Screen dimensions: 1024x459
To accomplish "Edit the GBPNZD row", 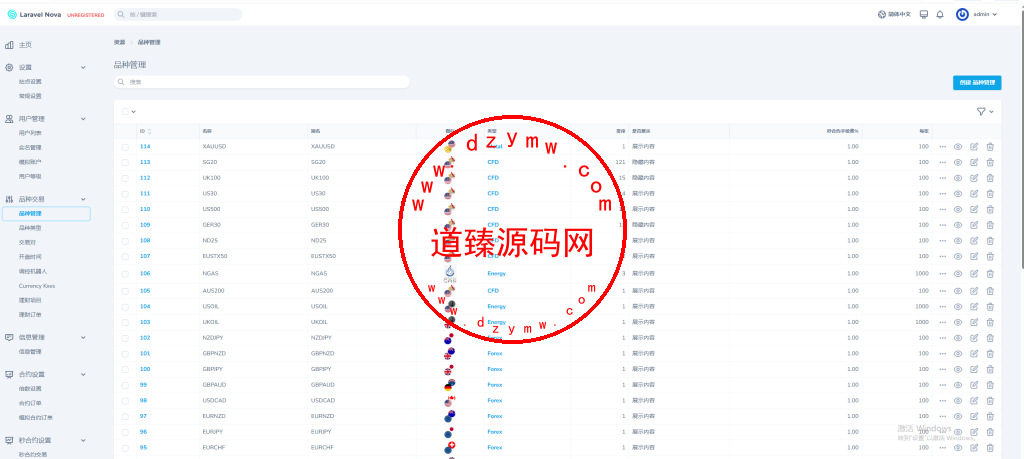I will click(974, 353).
